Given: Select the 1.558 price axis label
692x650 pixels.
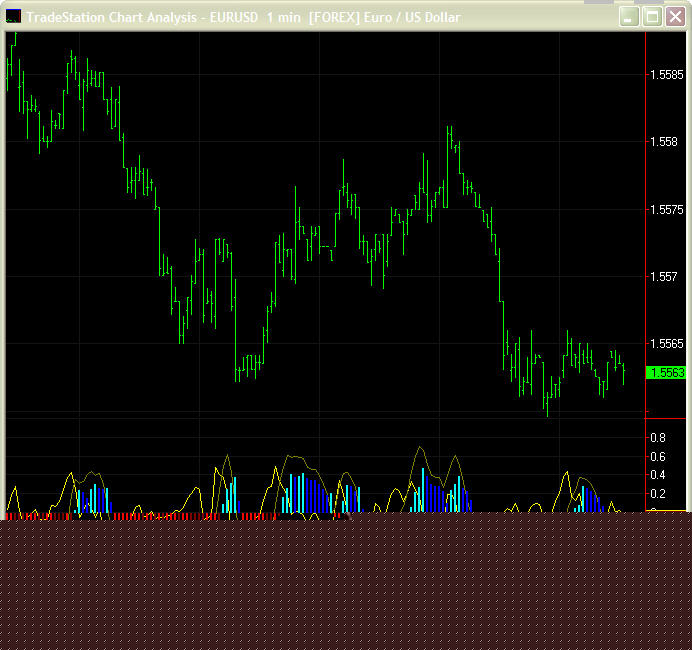Looking at the screenshot, I should pyautogui.click(x=664, y=142).
